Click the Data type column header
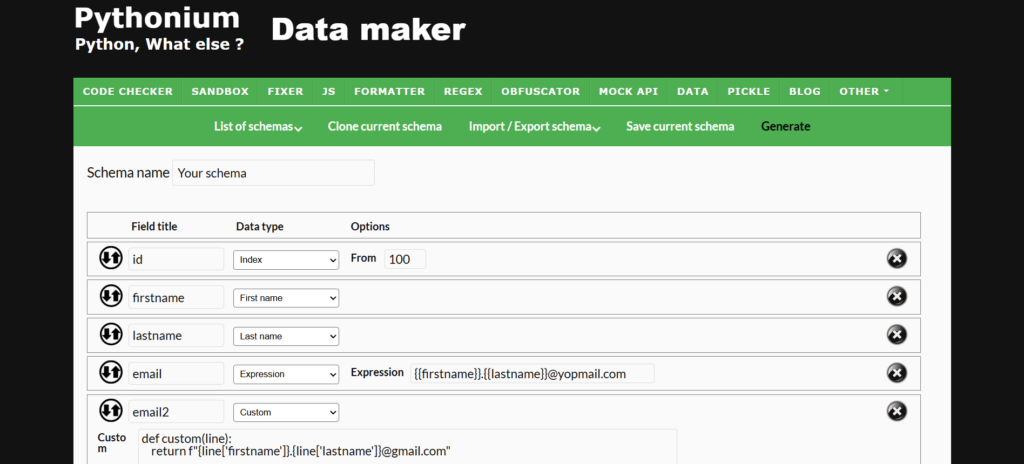Screen dimensions: 1024x464 click(x=260, y=227)
